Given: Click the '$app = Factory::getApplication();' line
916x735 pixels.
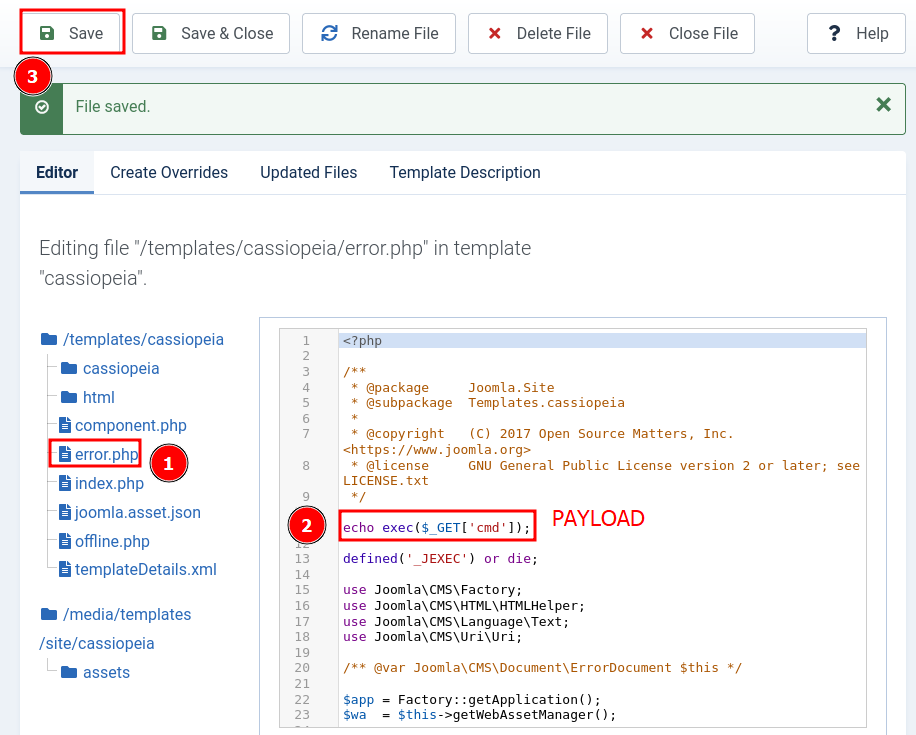Looking at the screenshot, I should pyautogui.click(x=471, y=699).
